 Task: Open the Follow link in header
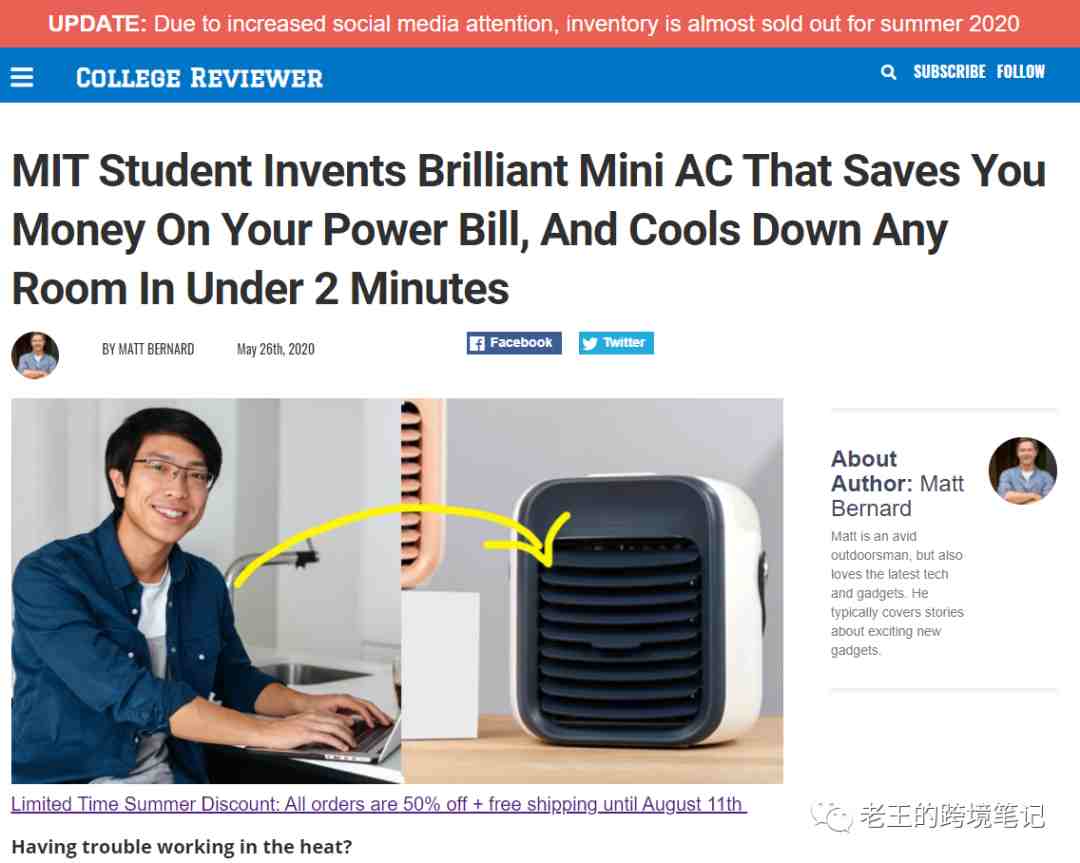(1020, 72)
